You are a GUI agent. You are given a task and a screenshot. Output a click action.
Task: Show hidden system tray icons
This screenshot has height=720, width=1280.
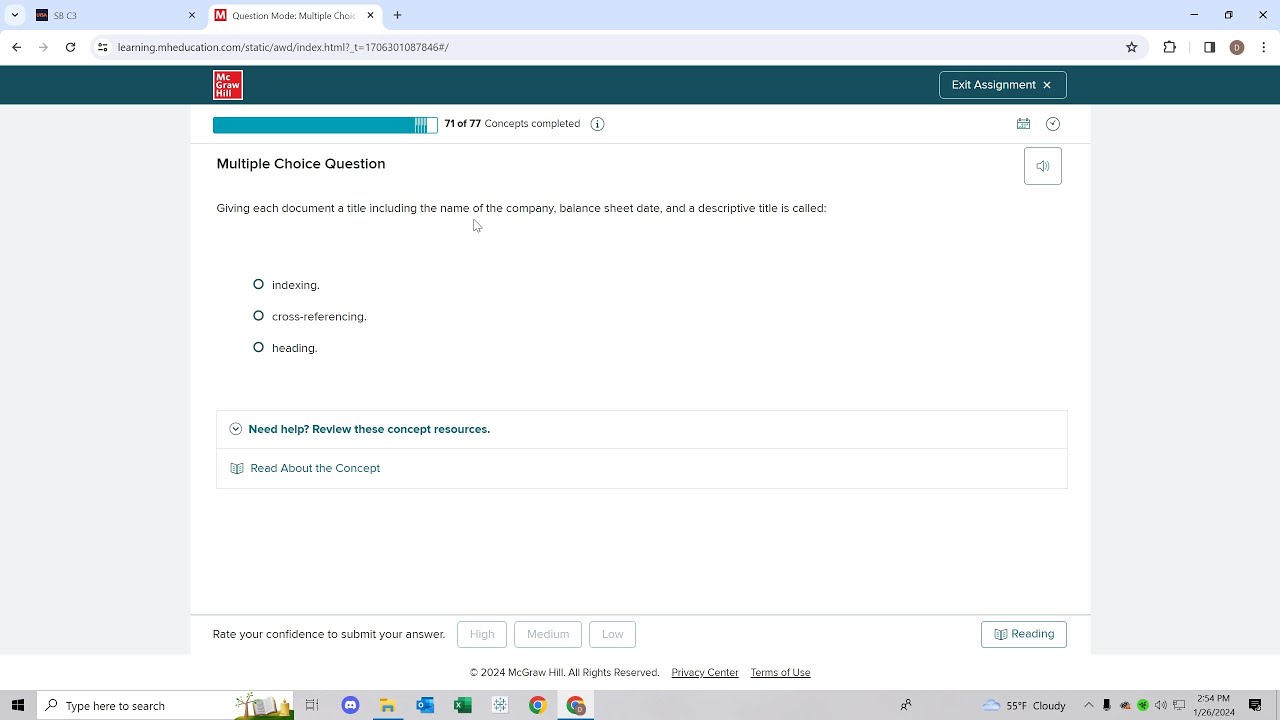(1089, 705)
